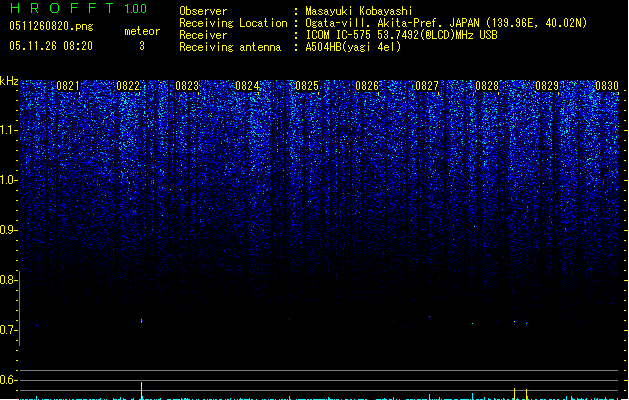Click the 0.6 kHz axis tick label
This screenshot has width=629, height=400.
pyautogui.click(x=8, y=380)
